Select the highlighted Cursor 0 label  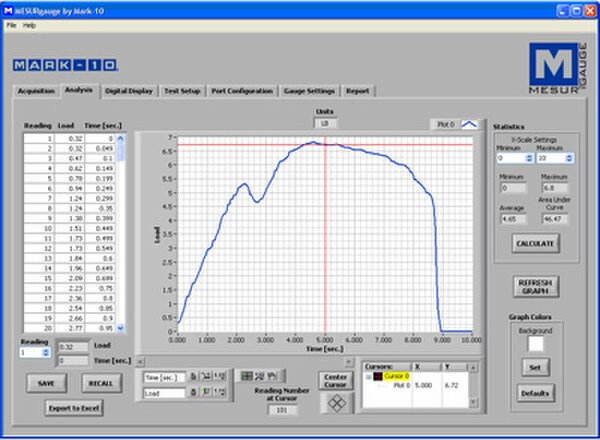click(x=396, y=376)
